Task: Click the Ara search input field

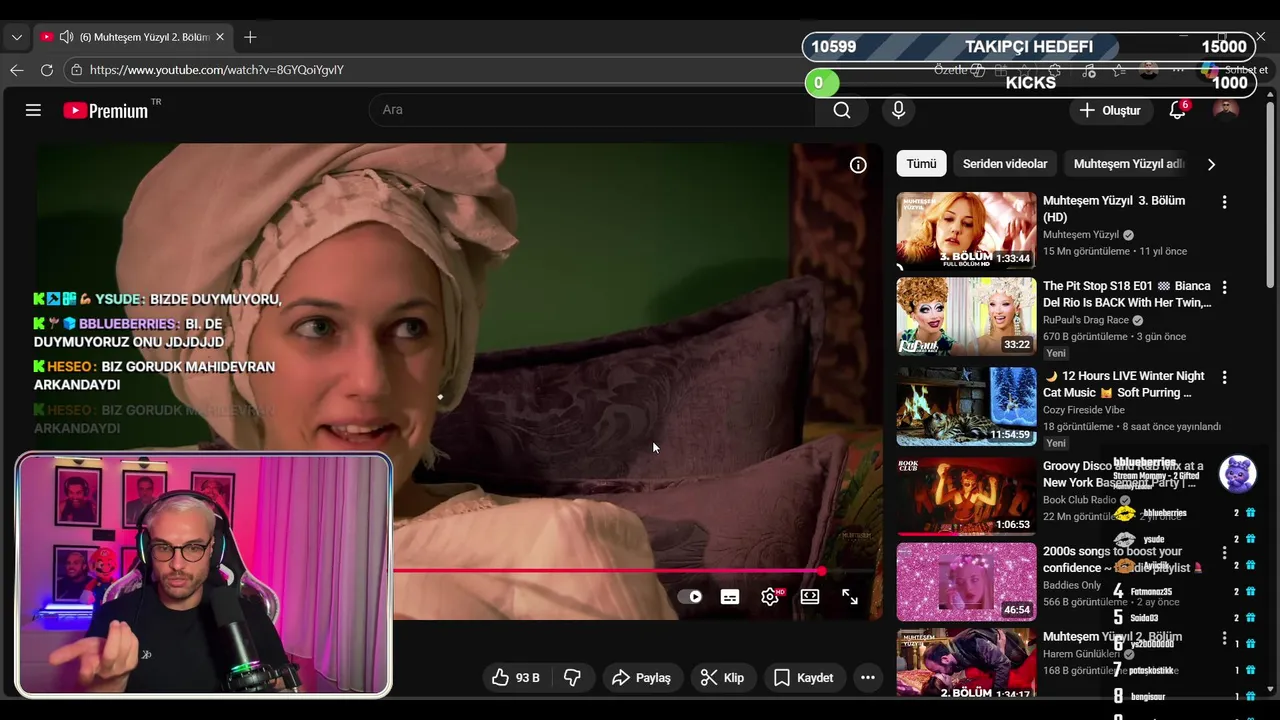Action: (592, 110)
